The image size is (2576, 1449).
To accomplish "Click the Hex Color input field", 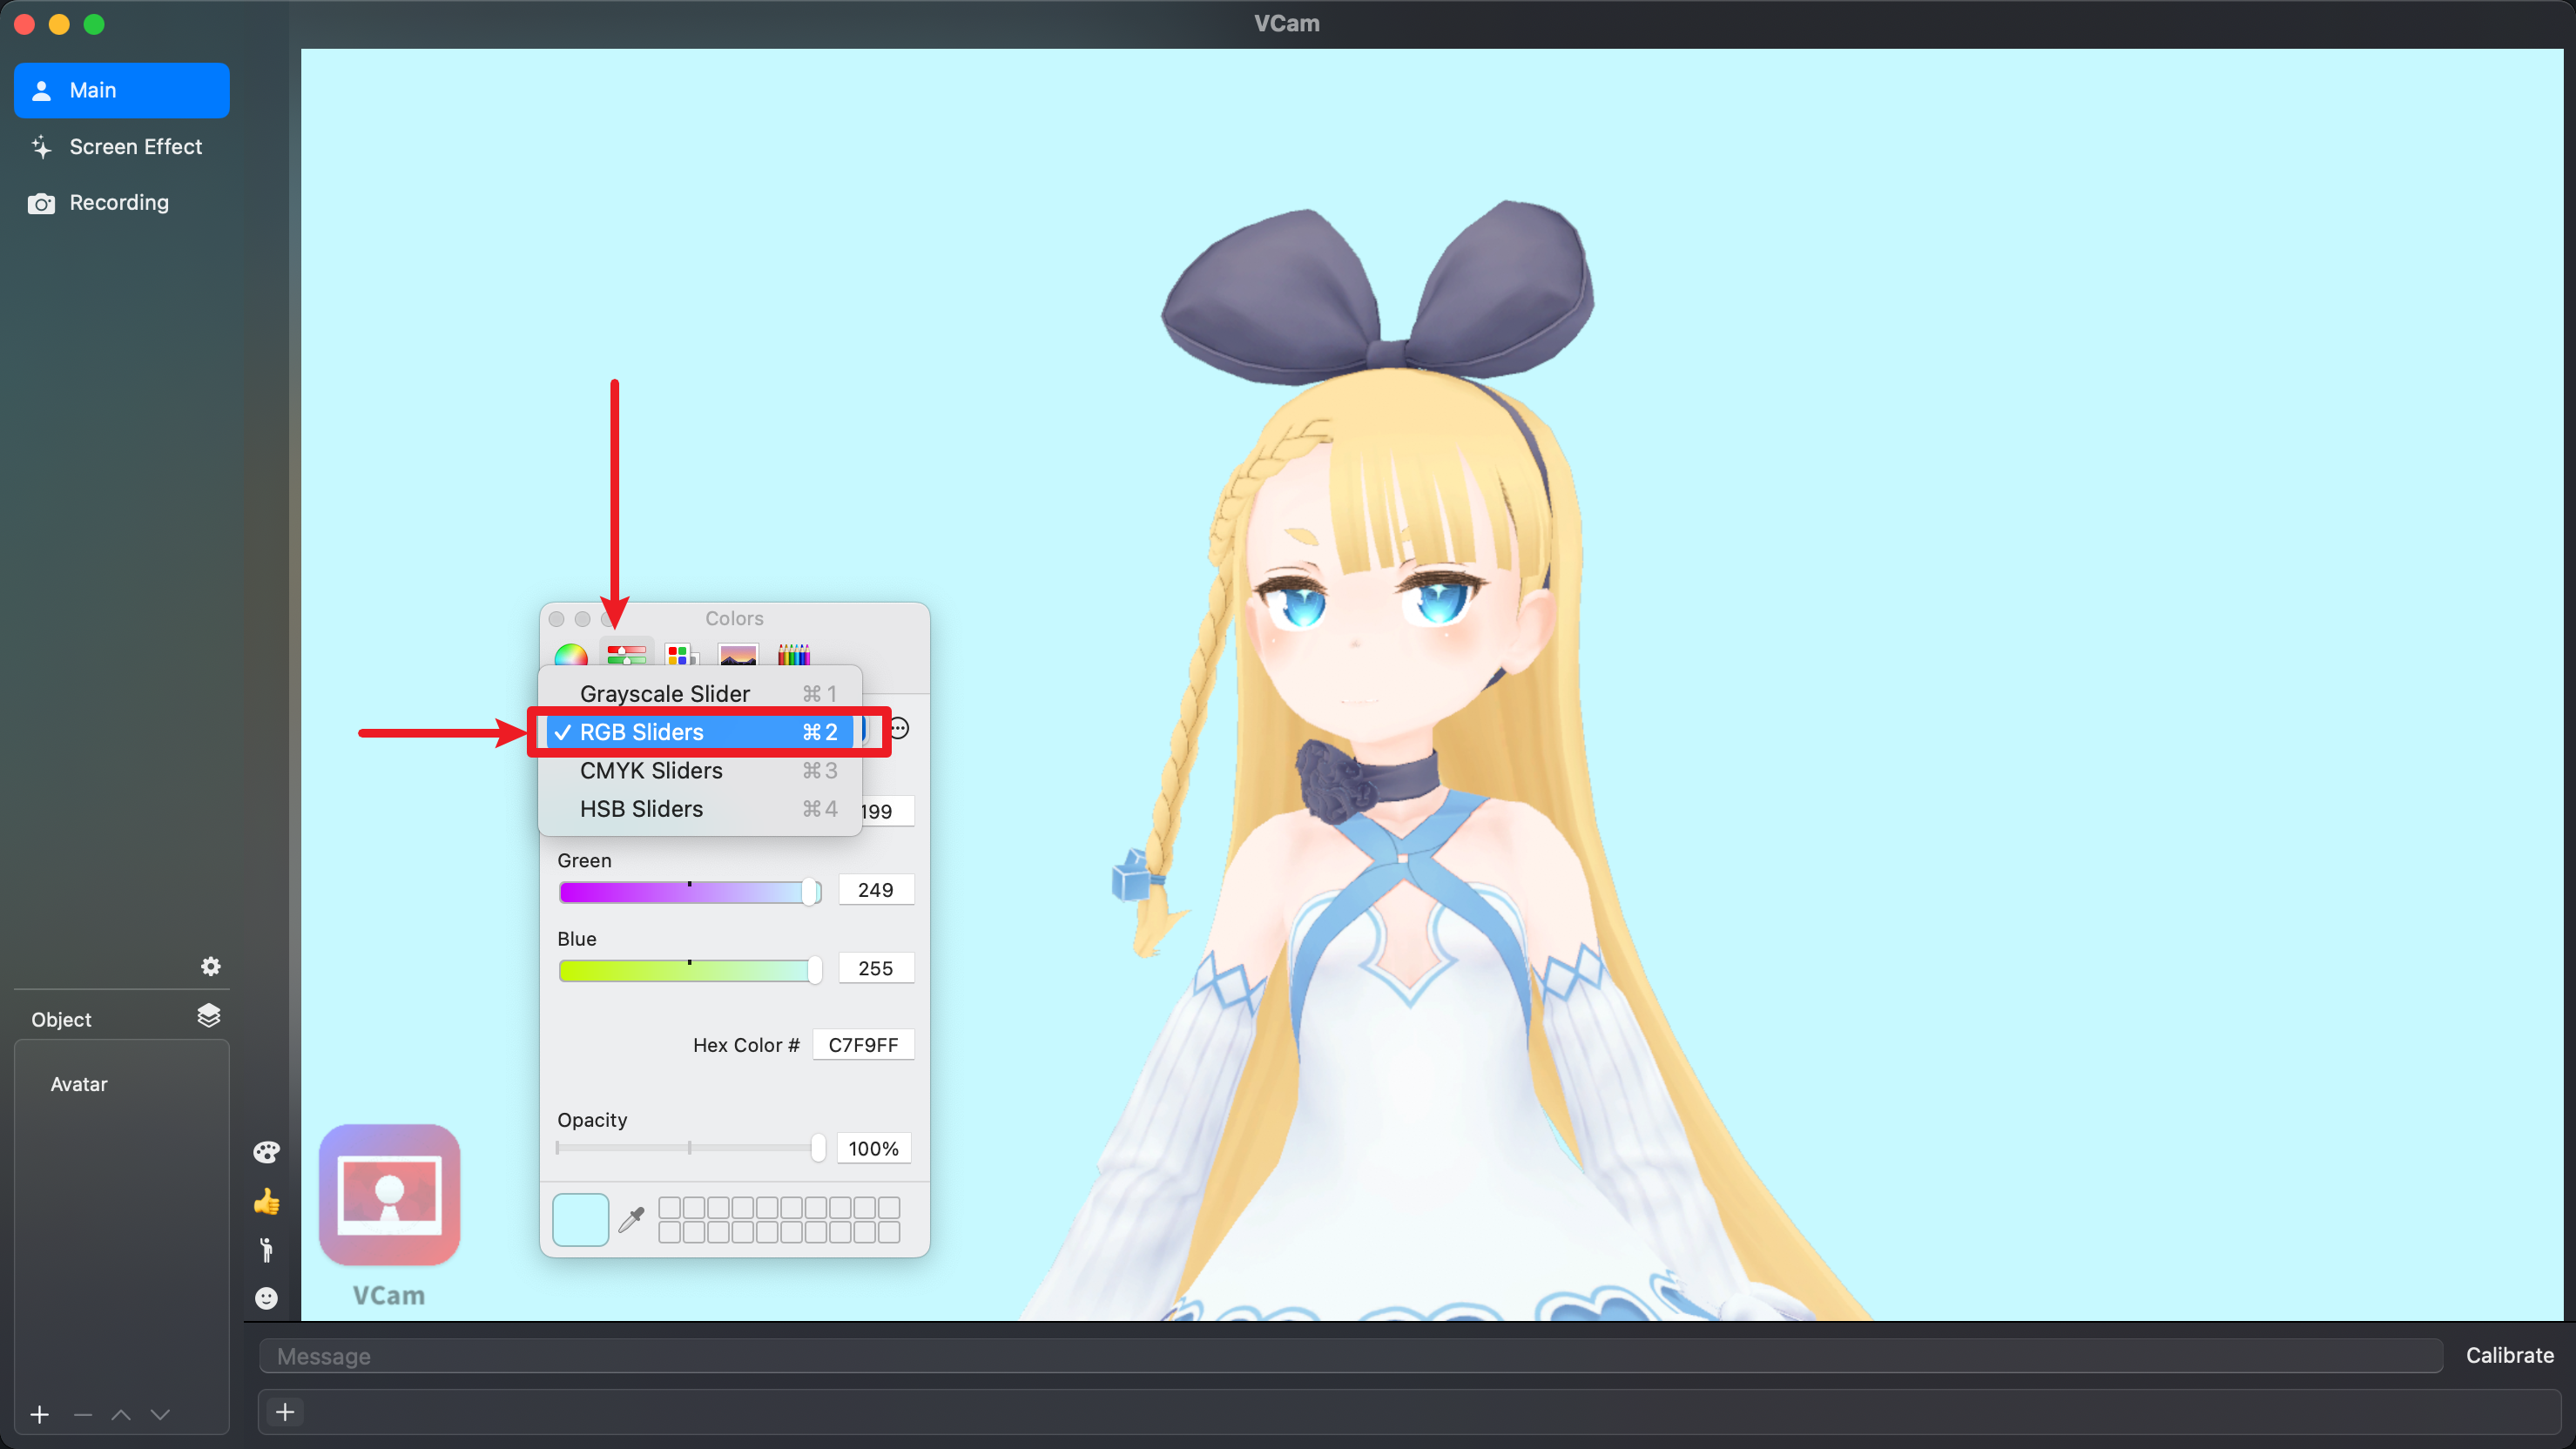I will pos(862,1045).
